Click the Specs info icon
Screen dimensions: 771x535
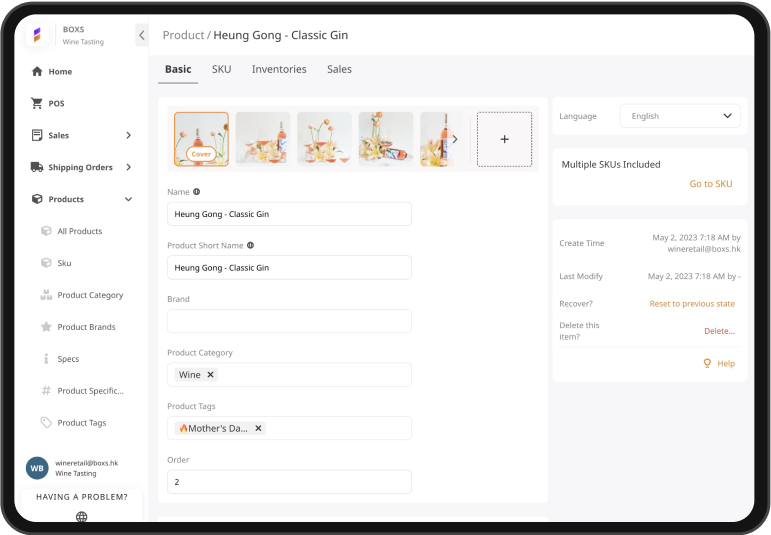coord(46,359)
